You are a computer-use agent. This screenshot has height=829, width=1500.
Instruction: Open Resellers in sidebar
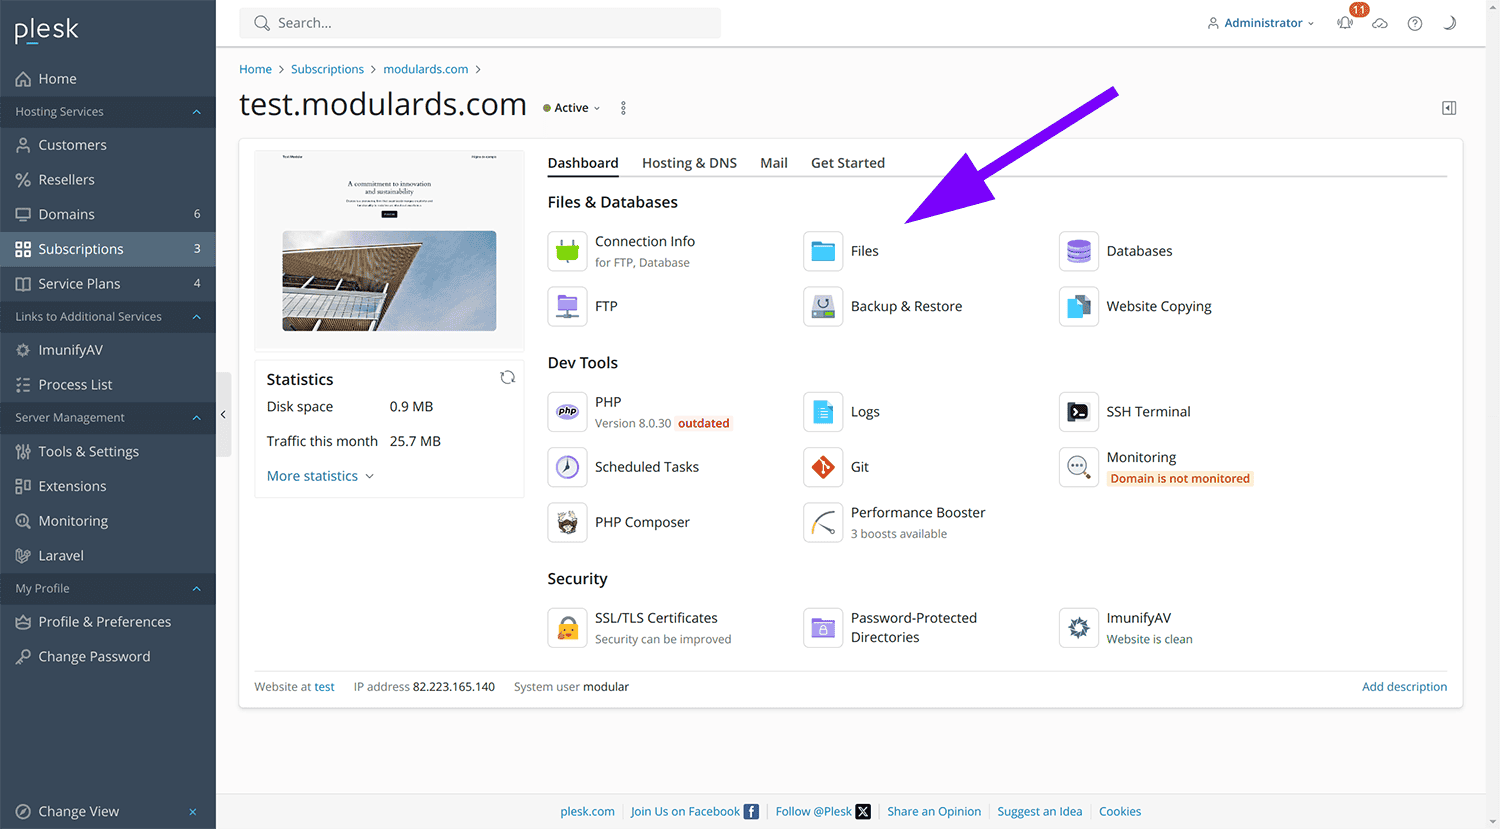pyautogui.click(x=108, y=180)
